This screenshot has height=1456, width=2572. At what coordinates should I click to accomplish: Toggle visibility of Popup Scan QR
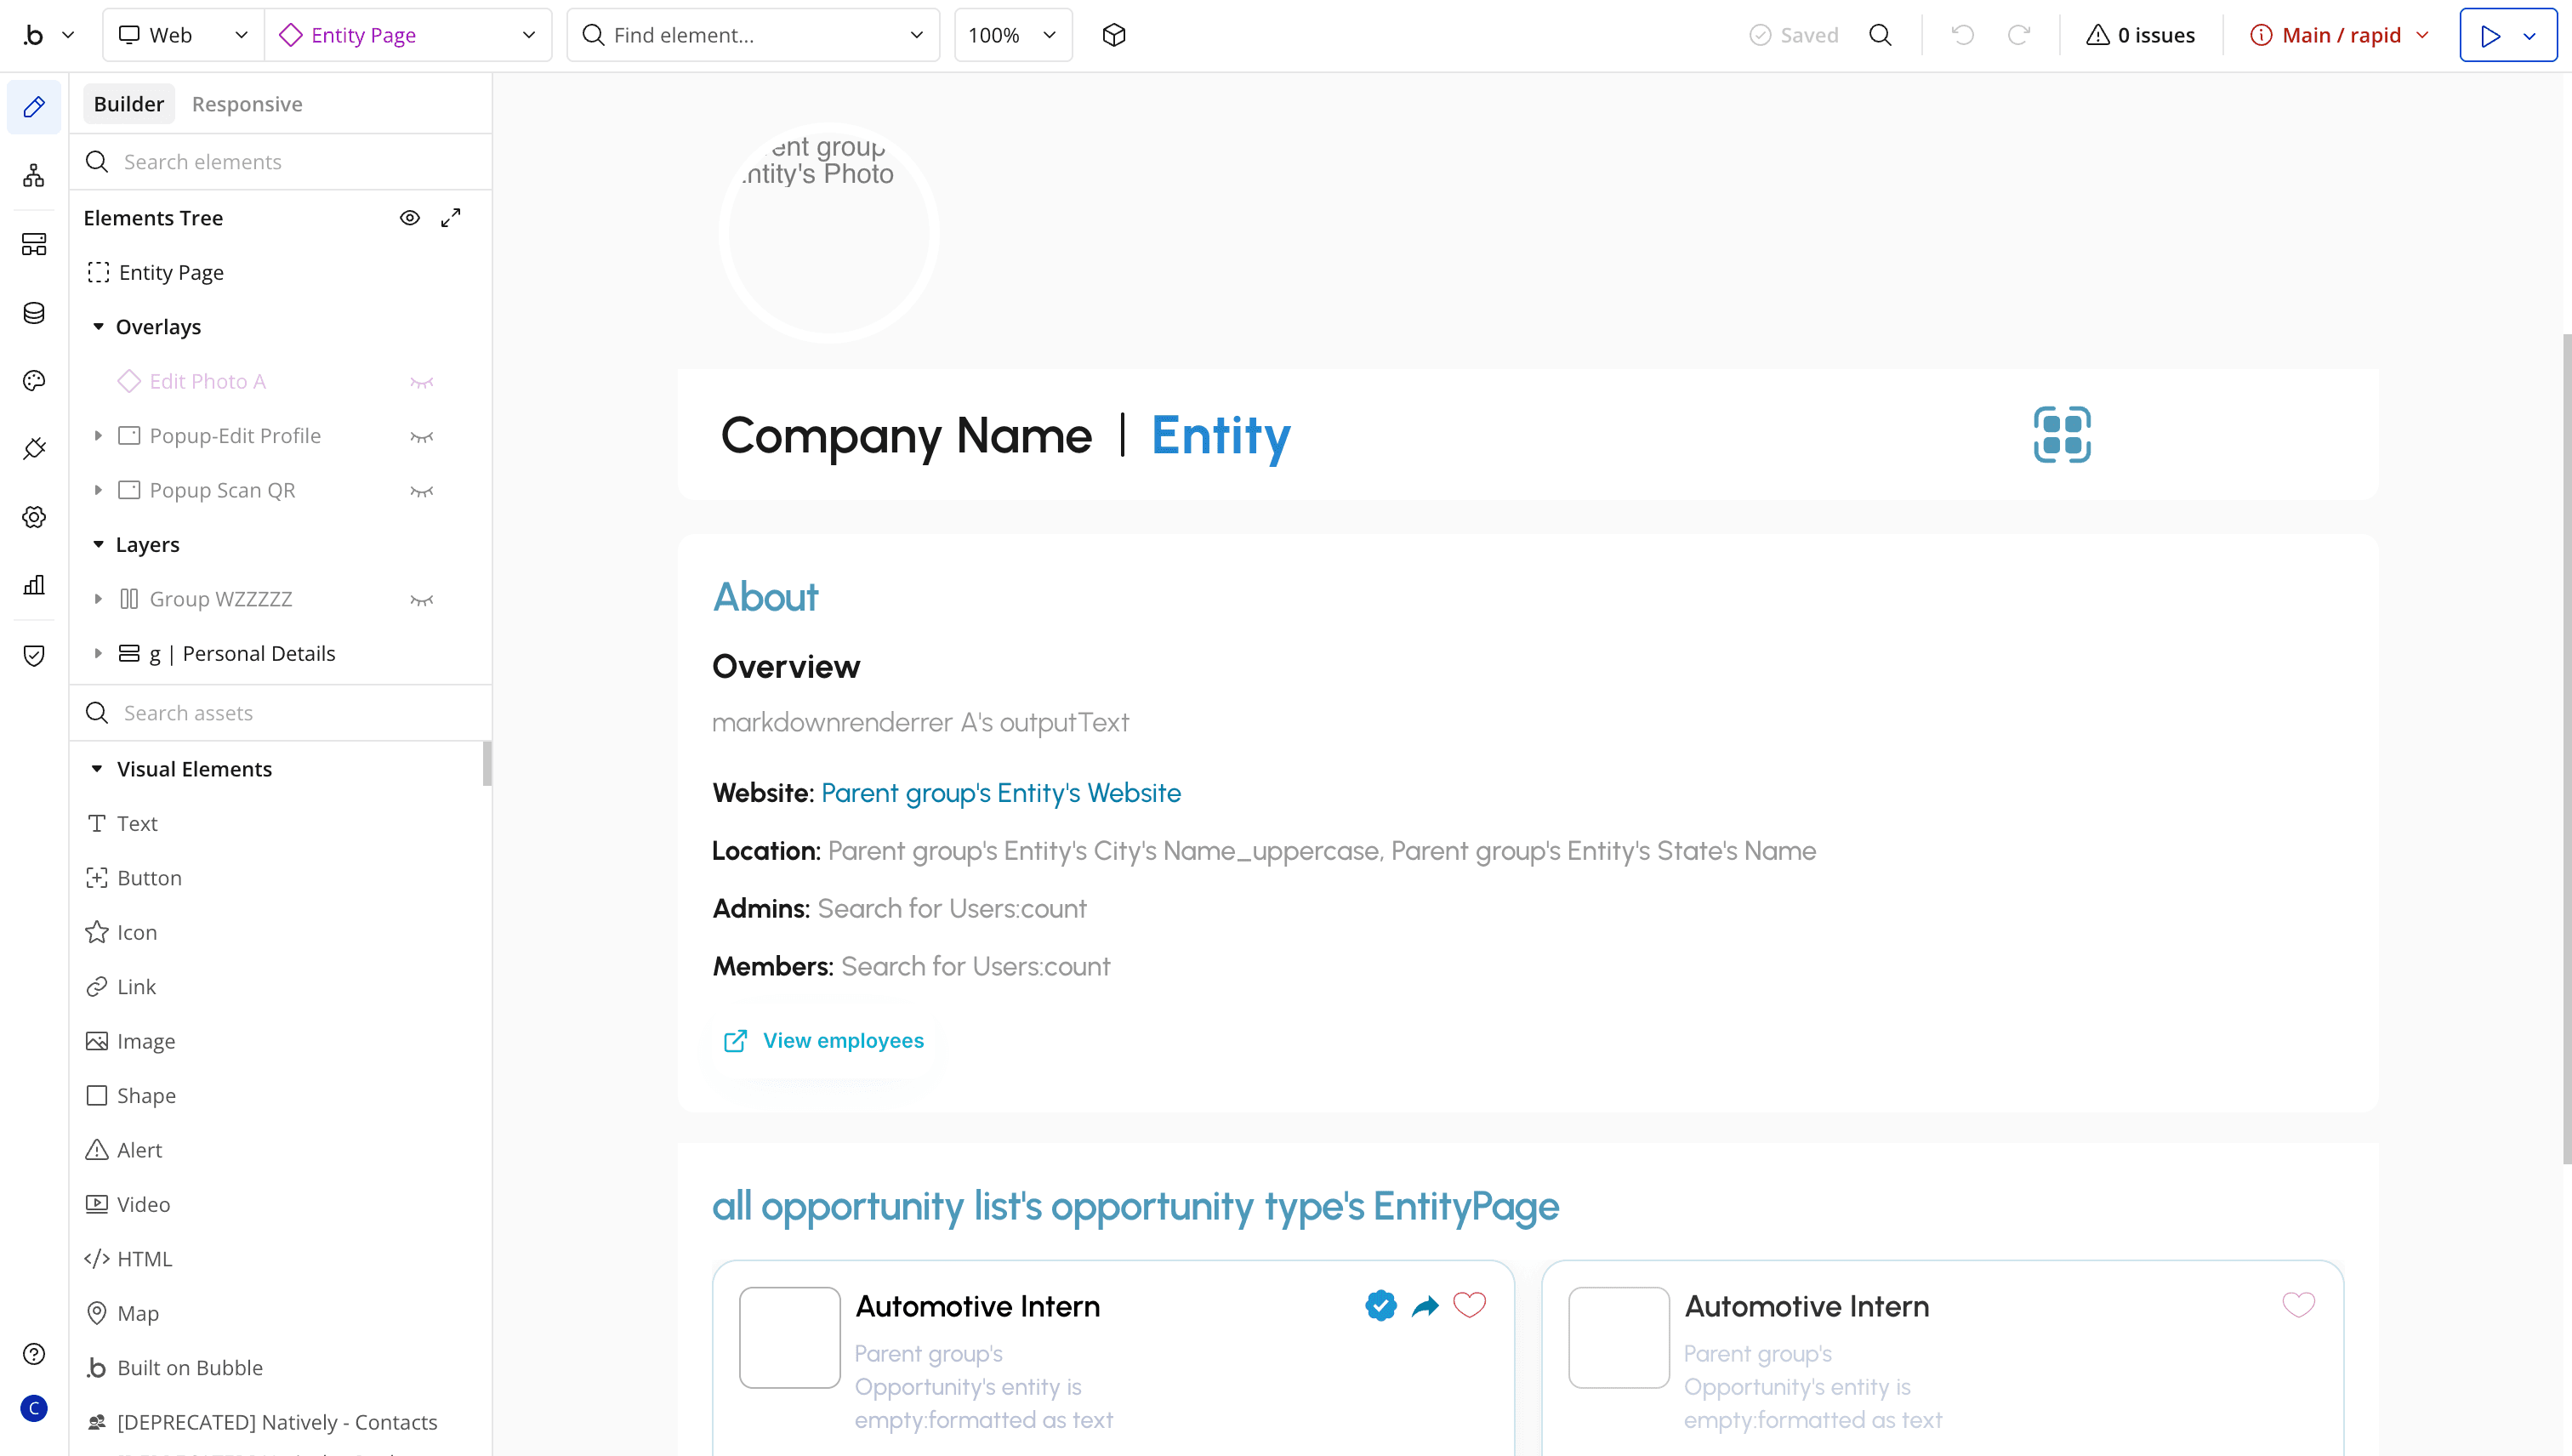420,490
